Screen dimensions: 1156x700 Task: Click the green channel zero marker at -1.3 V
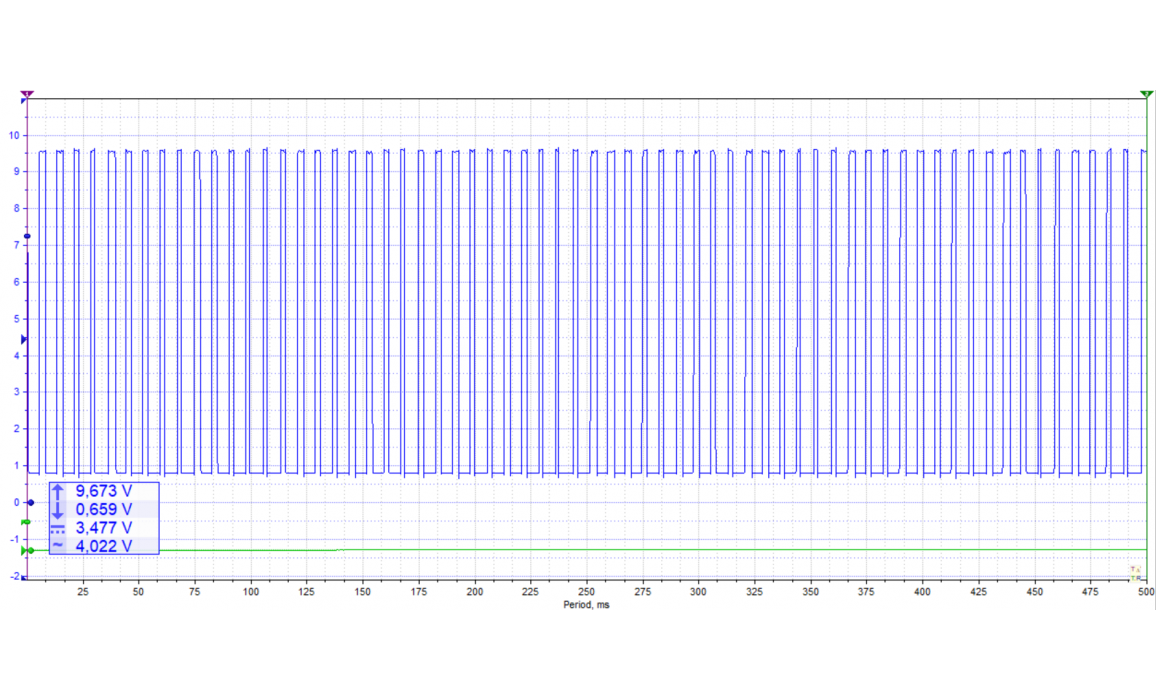(29, 550)
